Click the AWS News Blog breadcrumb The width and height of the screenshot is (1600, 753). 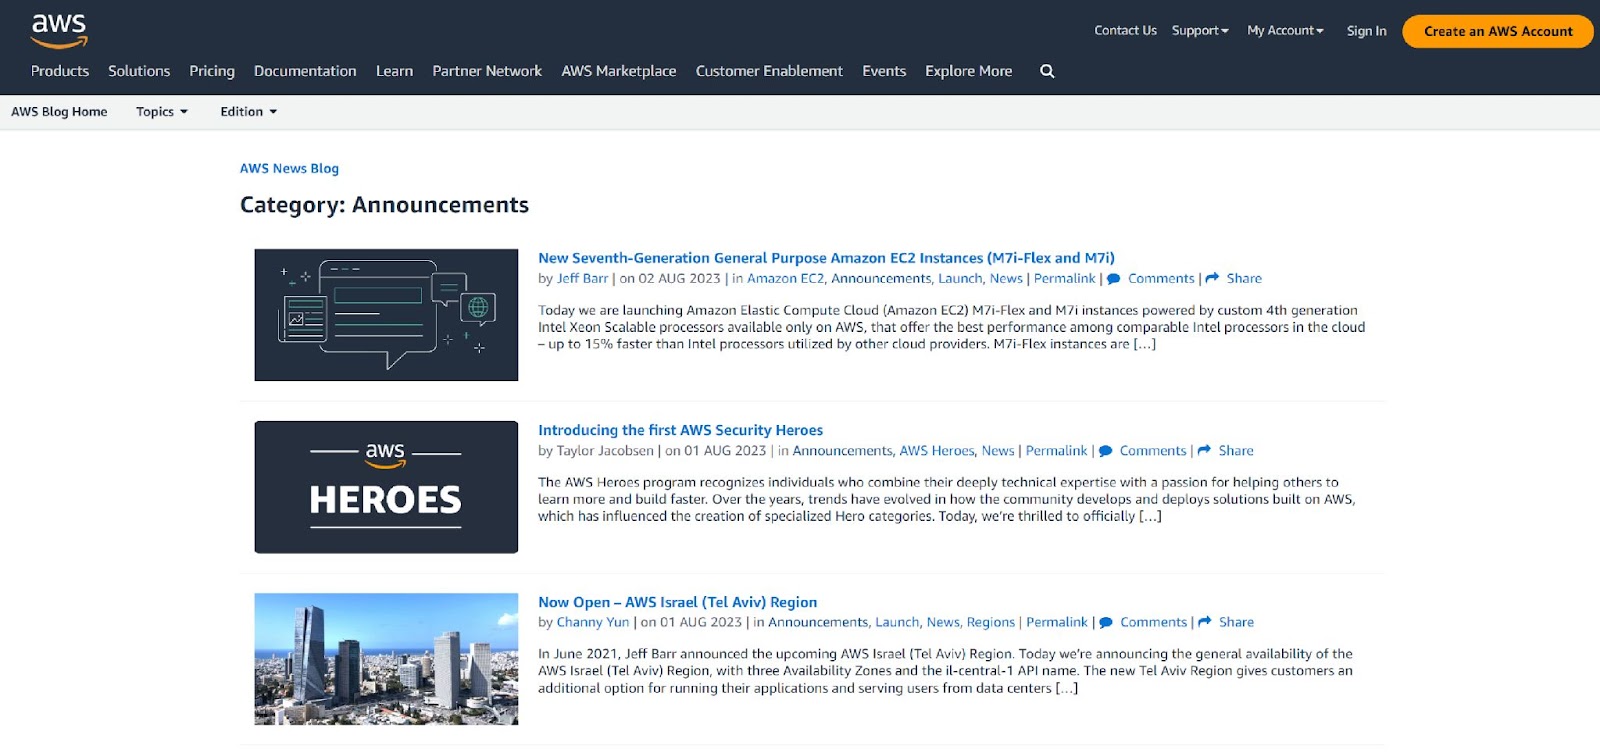pyautogui.click(x=289, y=168)
